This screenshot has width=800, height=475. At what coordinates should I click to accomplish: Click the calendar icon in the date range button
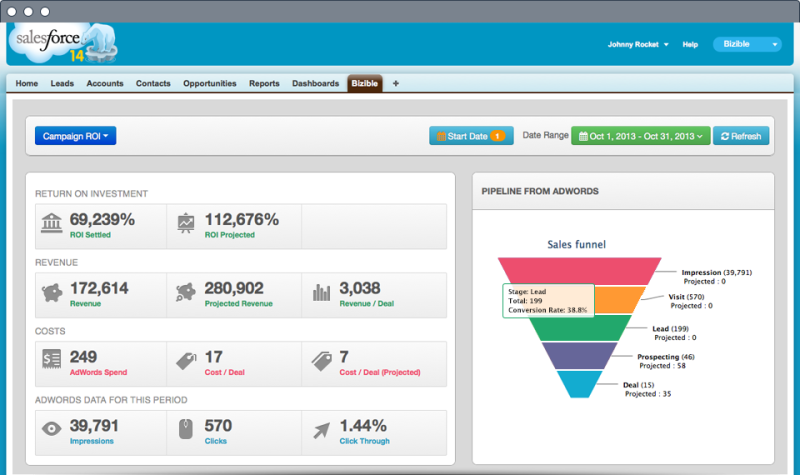pyautogui.click(x=583, y=136)
